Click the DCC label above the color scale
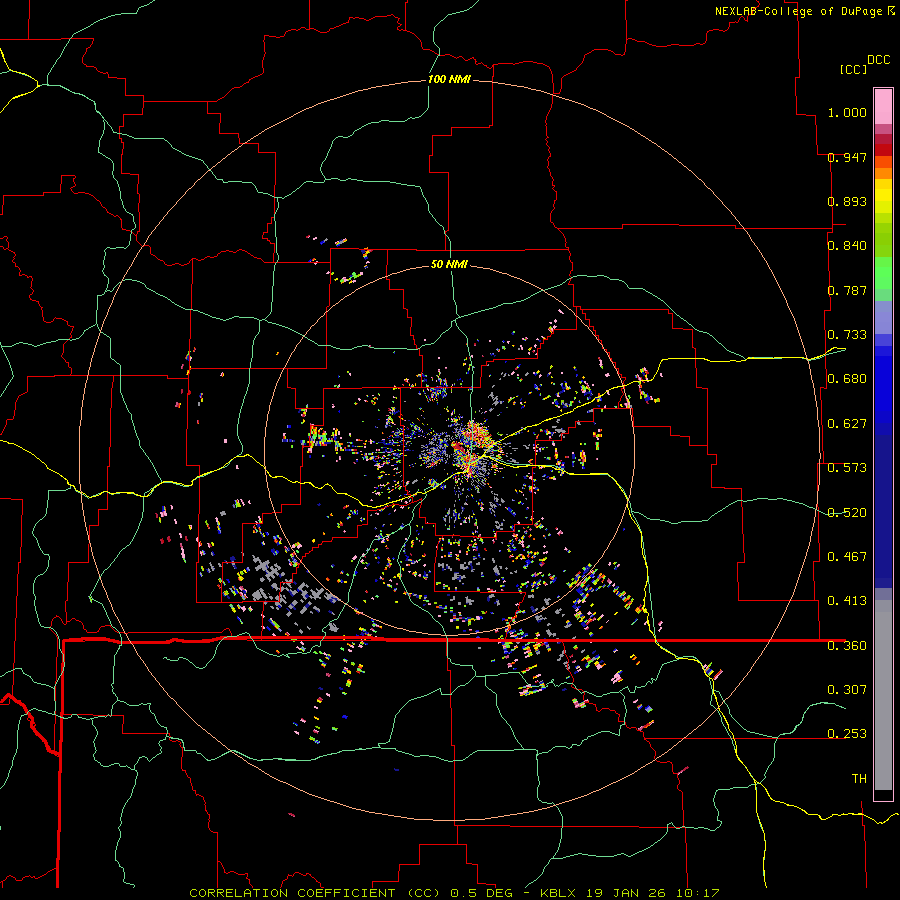This screenshot has height=900, width=900. 879,60
